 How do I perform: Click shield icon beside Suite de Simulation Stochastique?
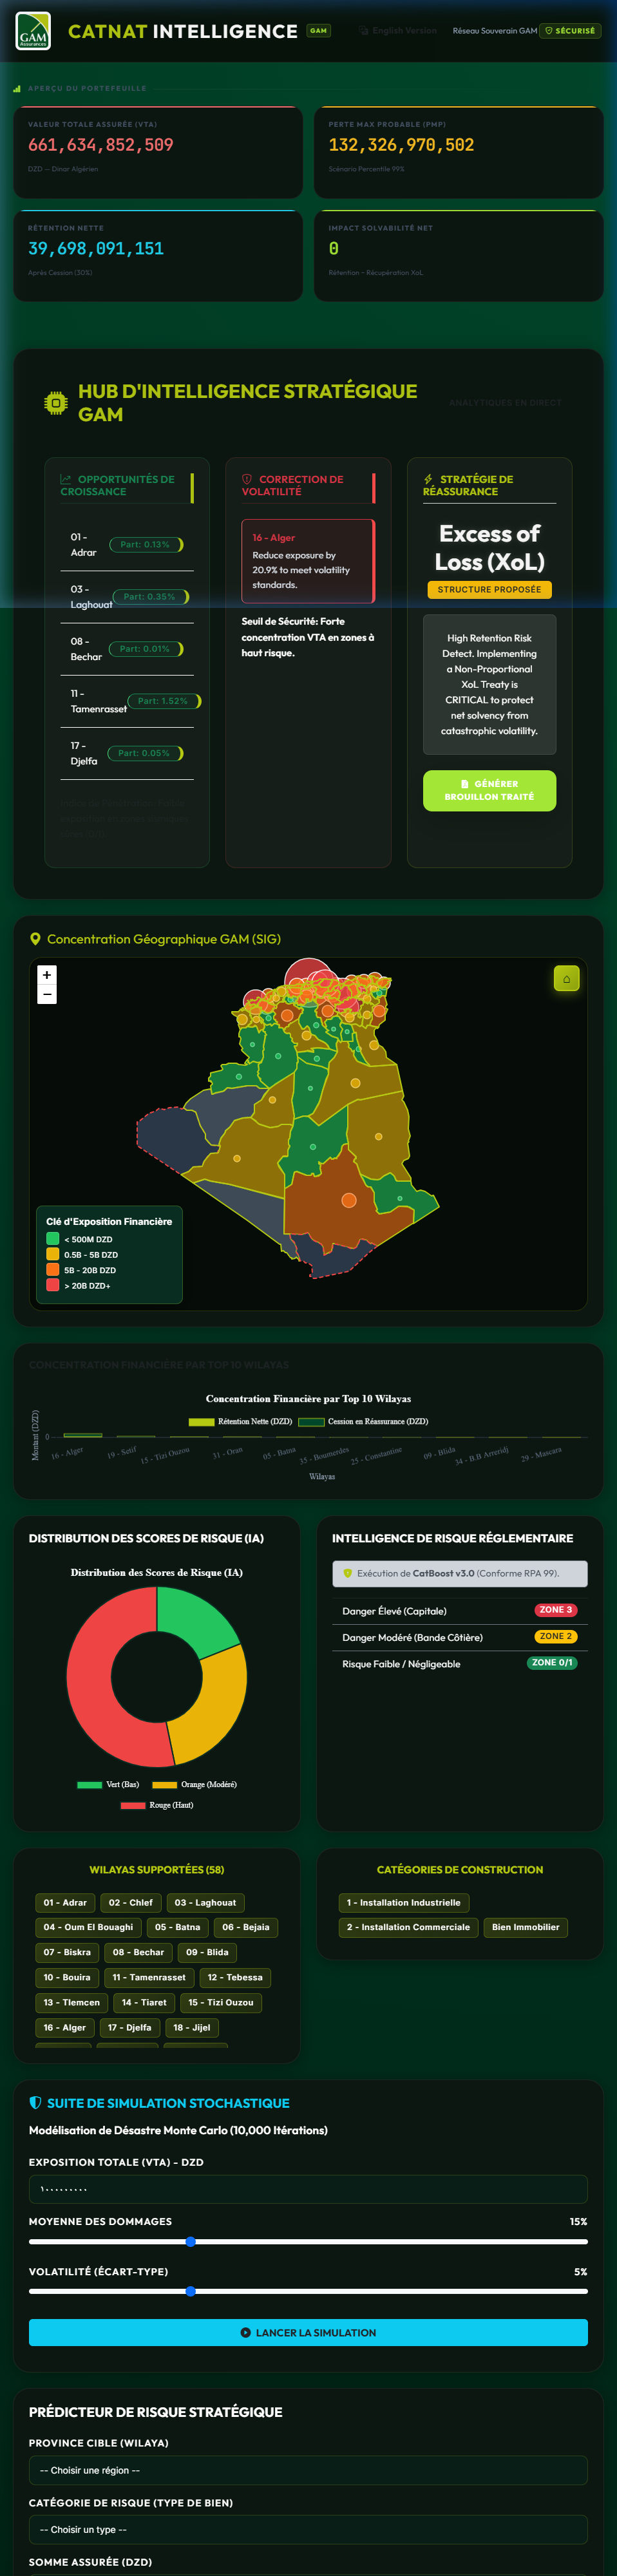click(x=36, y=2102)
